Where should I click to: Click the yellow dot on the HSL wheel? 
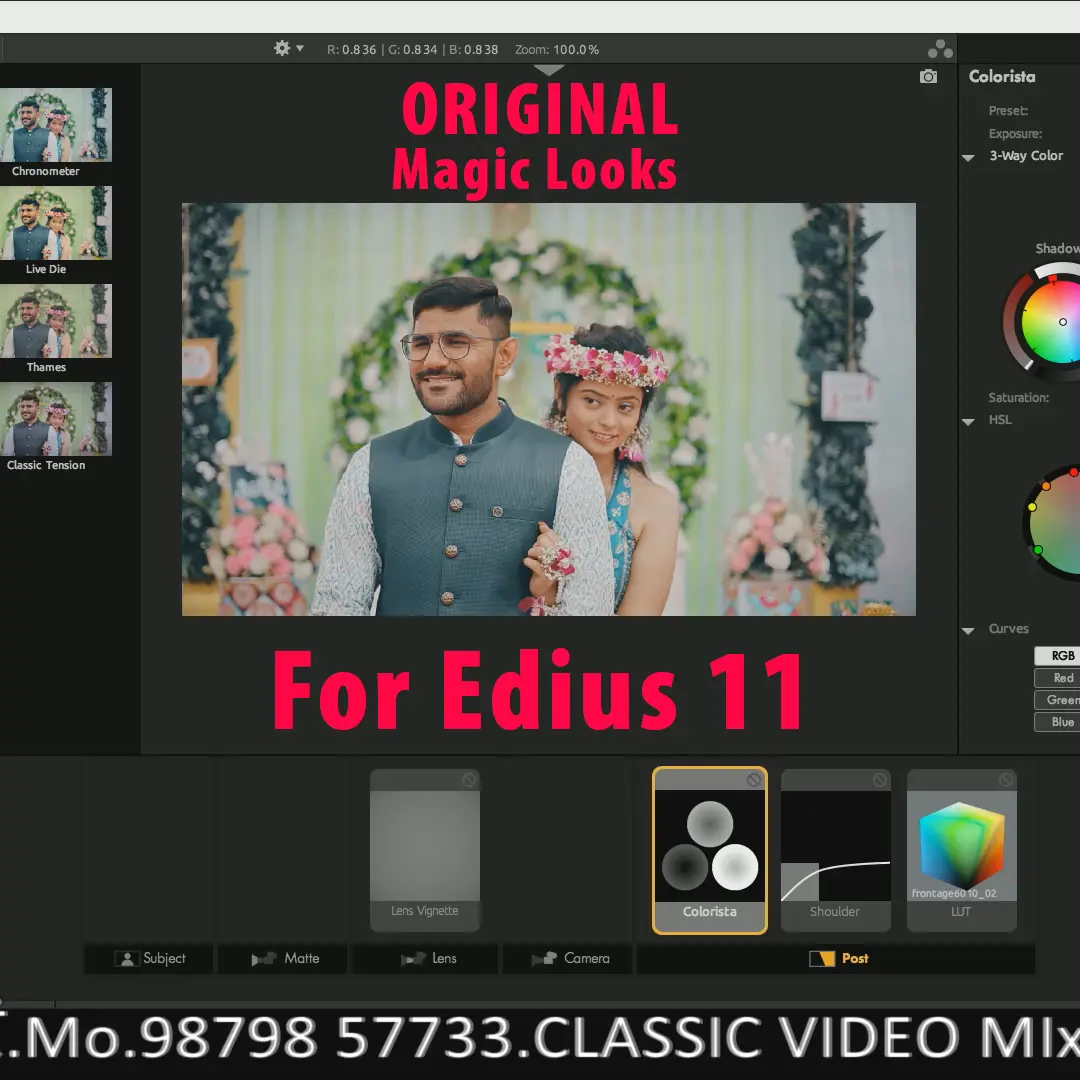click(x=1032, y=507)
